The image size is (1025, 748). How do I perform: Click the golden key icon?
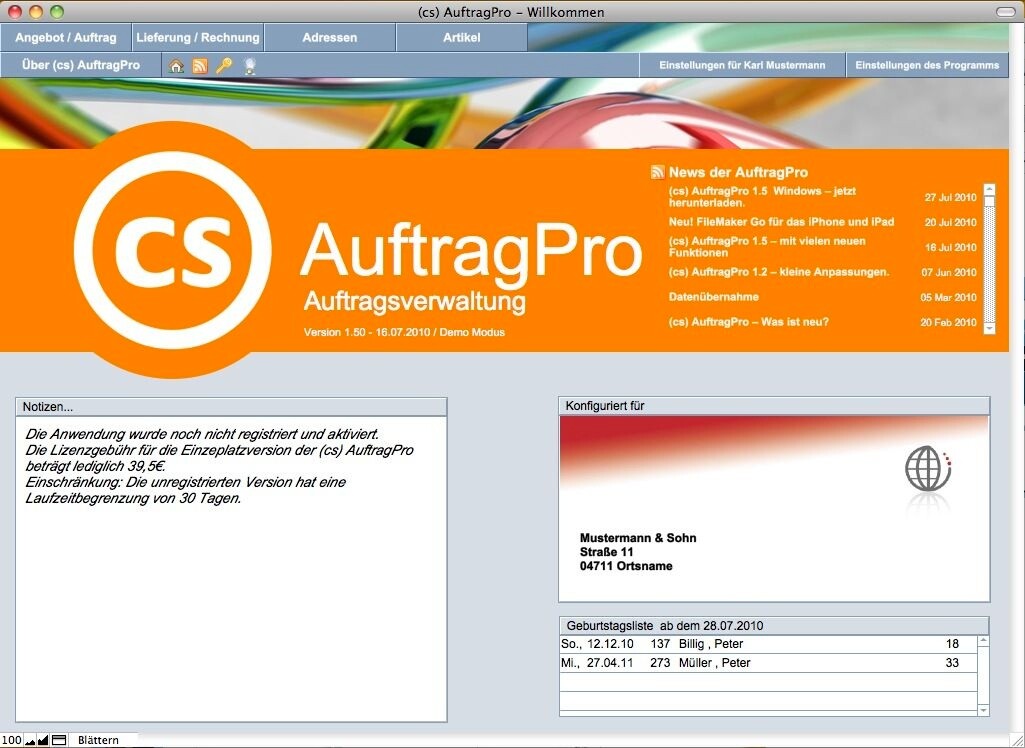pyautogui.click(x=224, y=65)
